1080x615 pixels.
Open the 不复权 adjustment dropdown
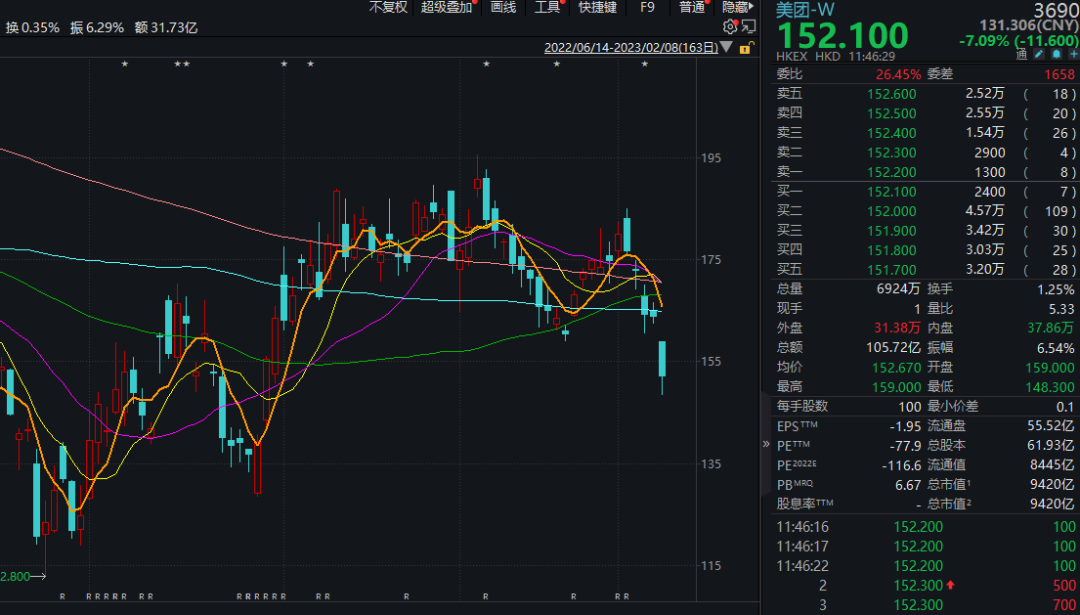click(388, 7)
